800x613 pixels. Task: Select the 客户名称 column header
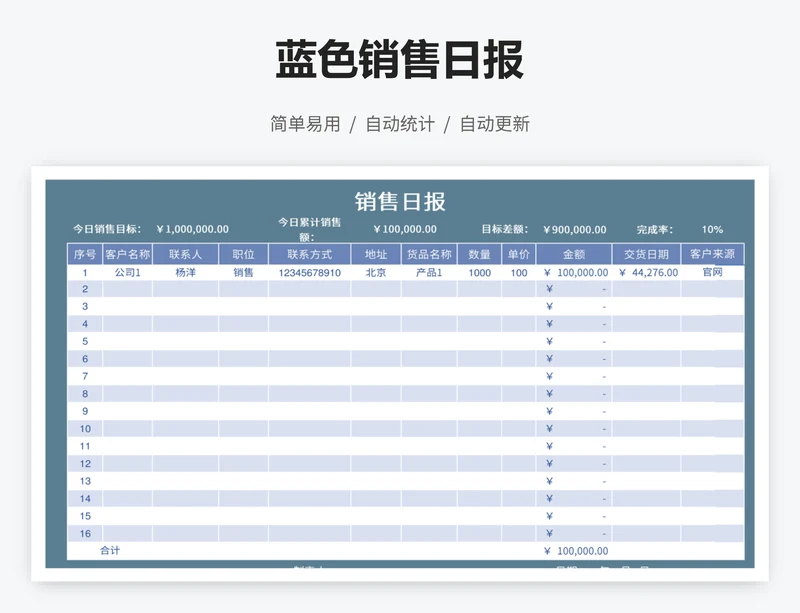128,254
